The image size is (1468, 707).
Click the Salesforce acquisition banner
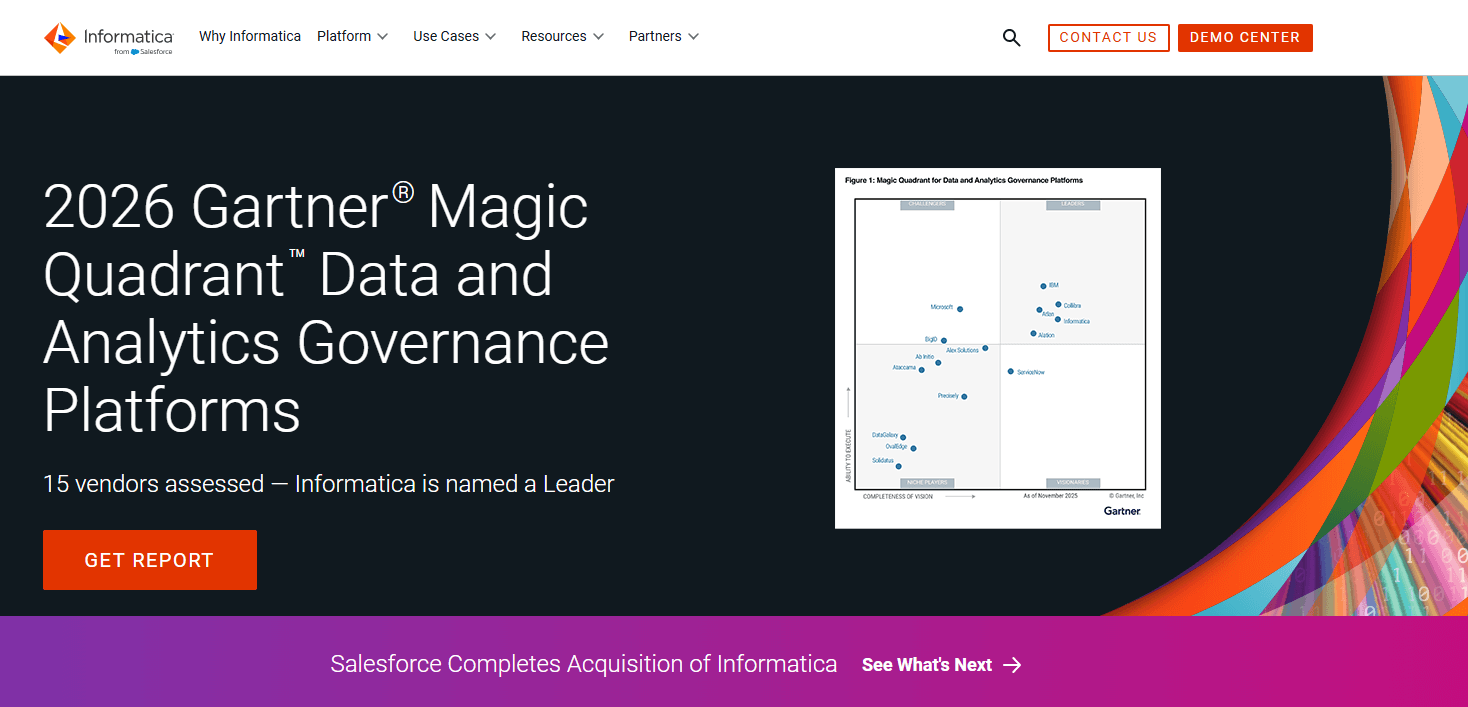(x=584, y=664)
